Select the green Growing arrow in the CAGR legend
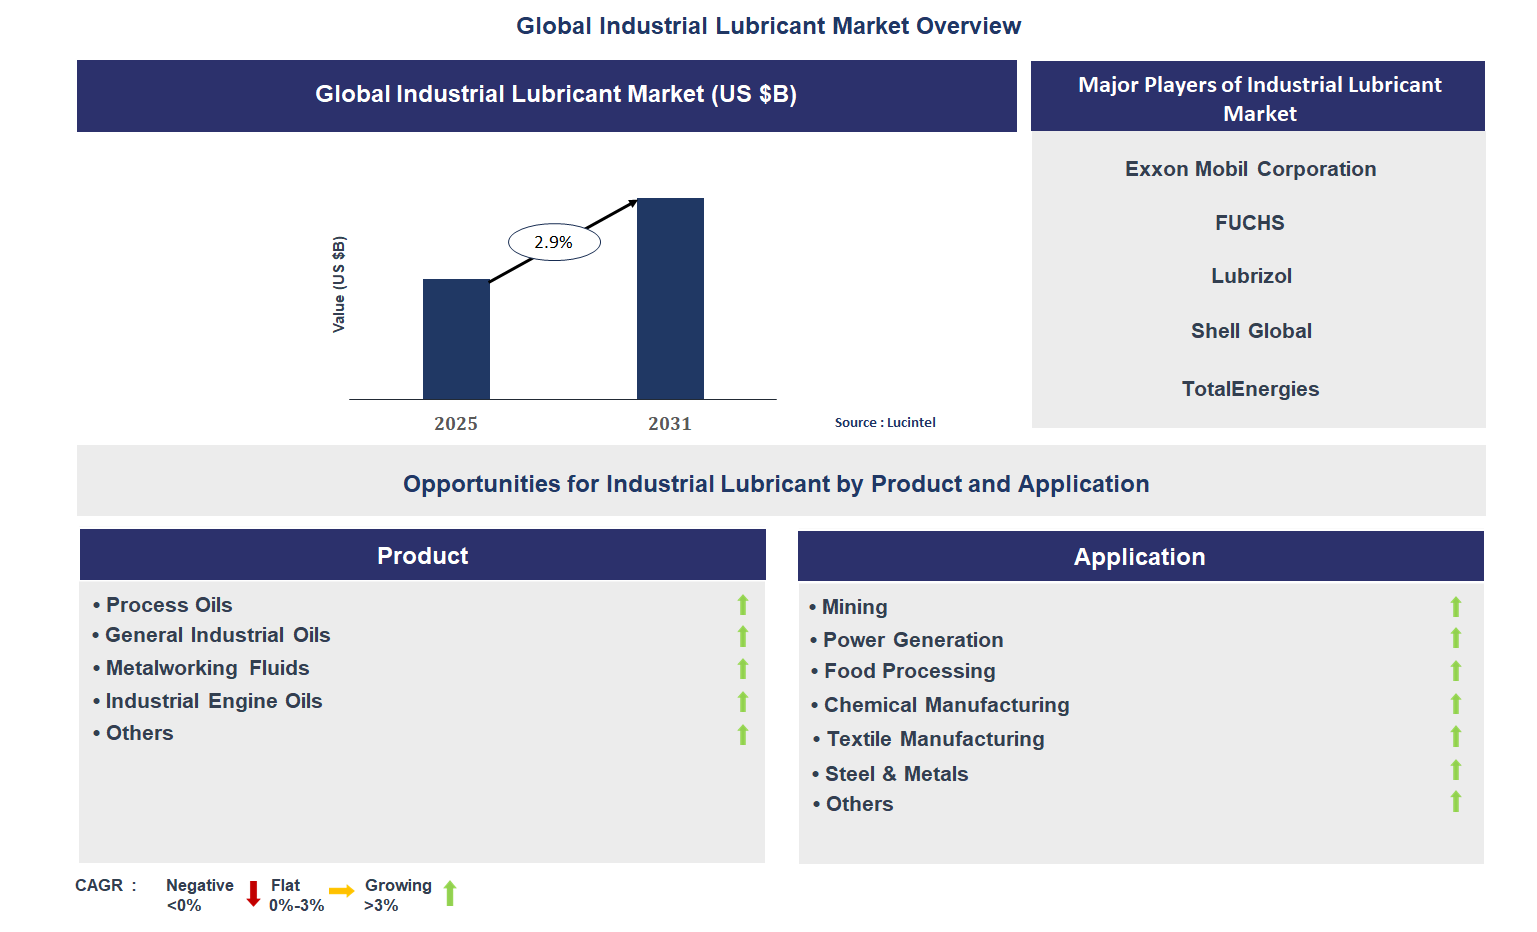This screenshot has width=1537, height=932. pyautogui.click(x=451, y=894)
